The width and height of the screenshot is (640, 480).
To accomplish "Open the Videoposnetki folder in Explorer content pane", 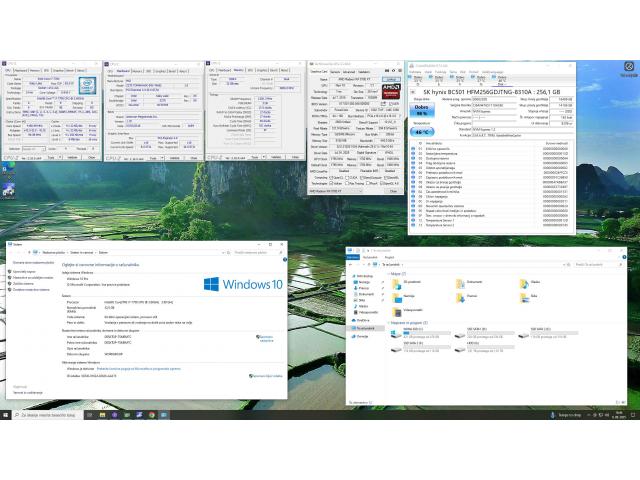I will 407,312.
